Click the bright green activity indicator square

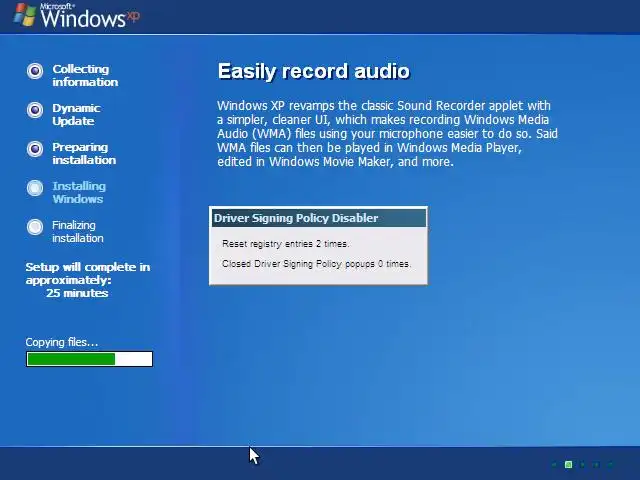tap(568, 464)
